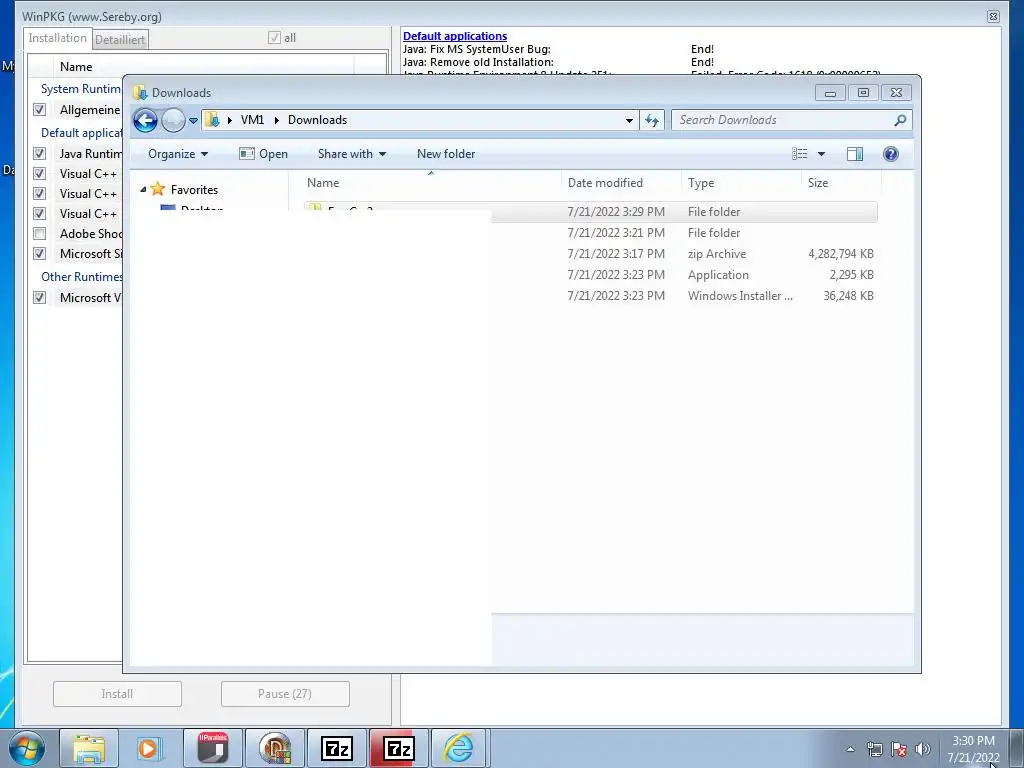
Task: Click the Downloads window title folder icon
Action: (140, 93)
